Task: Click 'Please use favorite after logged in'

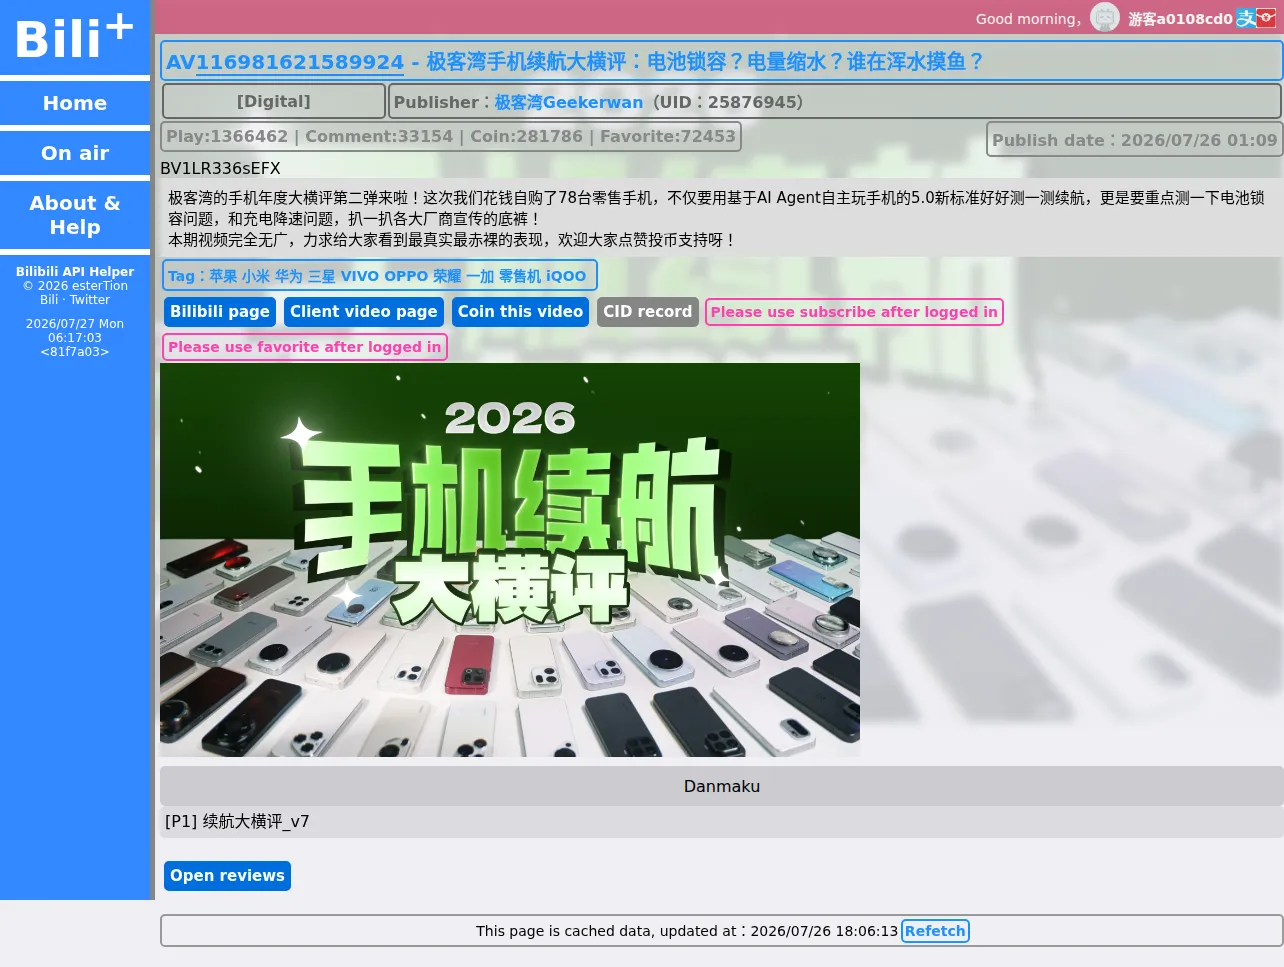Action: click(305, 347)
